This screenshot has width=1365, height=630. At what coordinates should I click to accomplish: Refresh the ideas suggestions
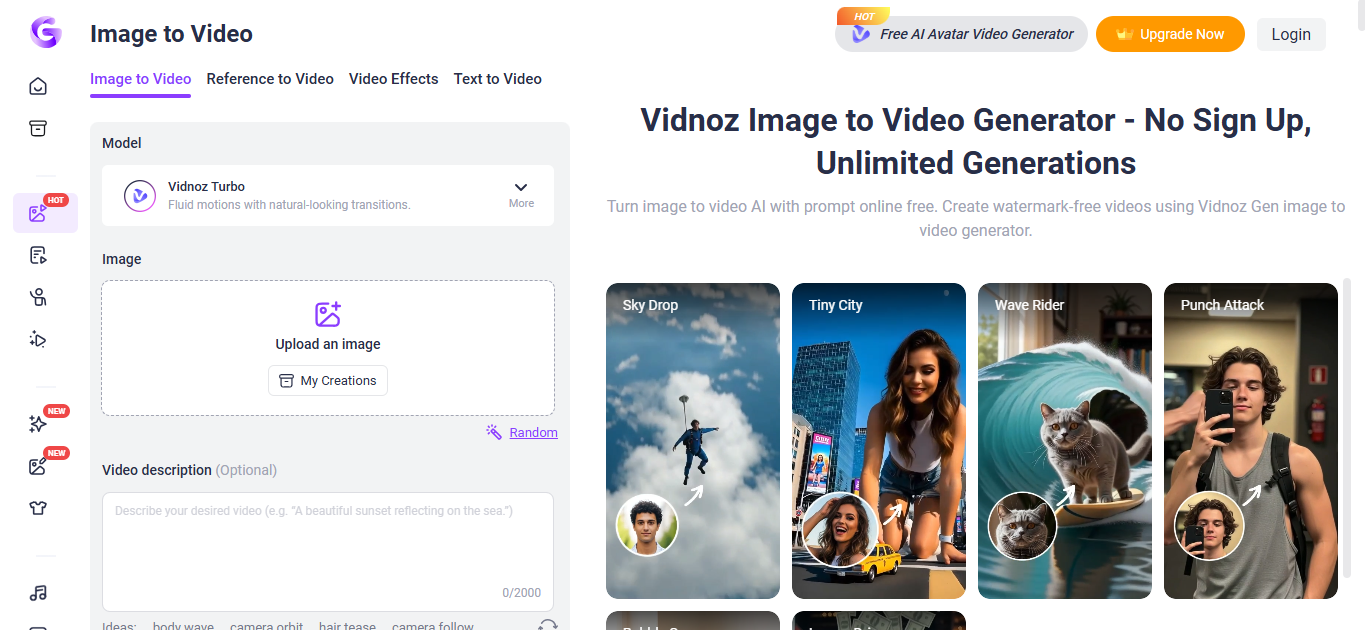point(547,626)
